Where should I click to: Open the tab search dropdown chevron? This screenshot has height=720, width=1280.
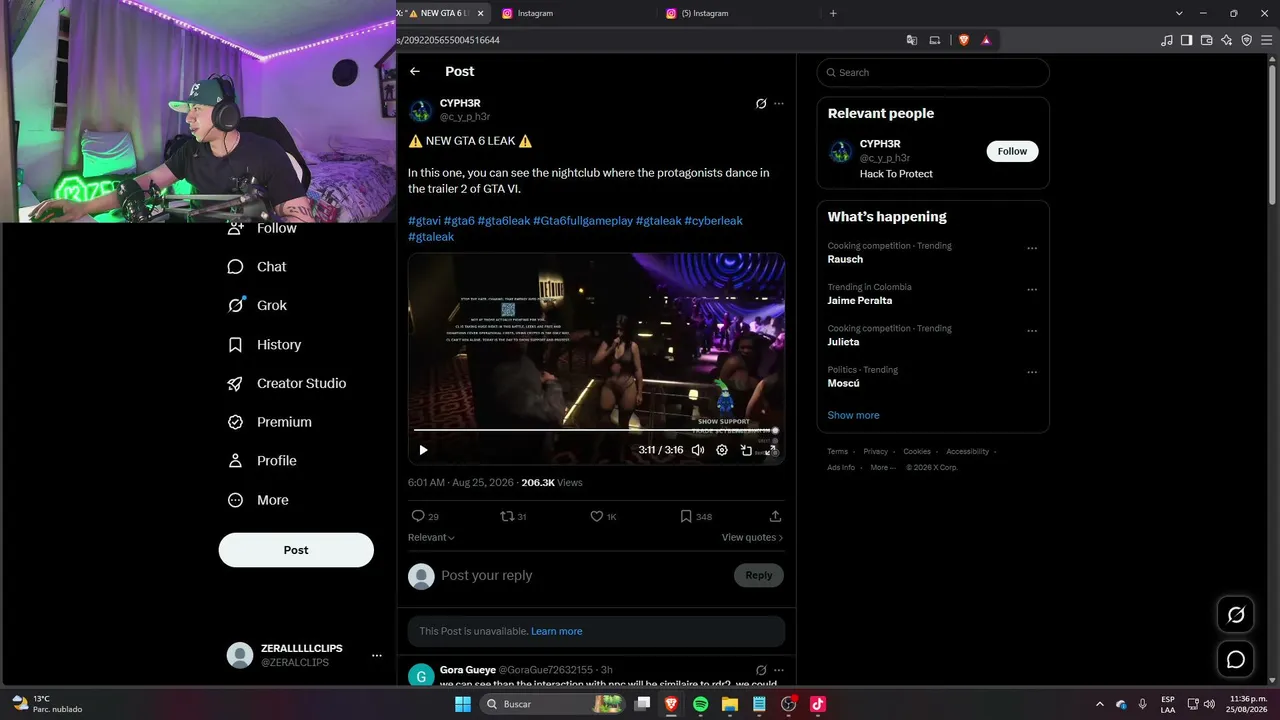[x=1179, y=13]
